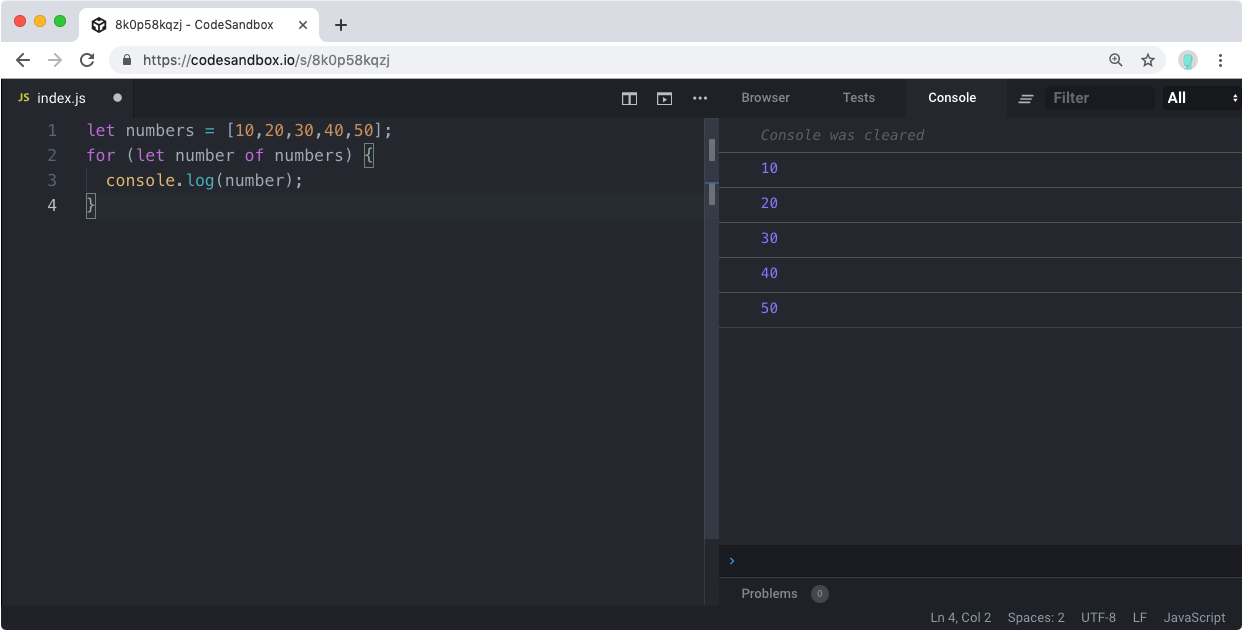Click Ln 4, Col 2 in status bar

[x=960, y=618]
